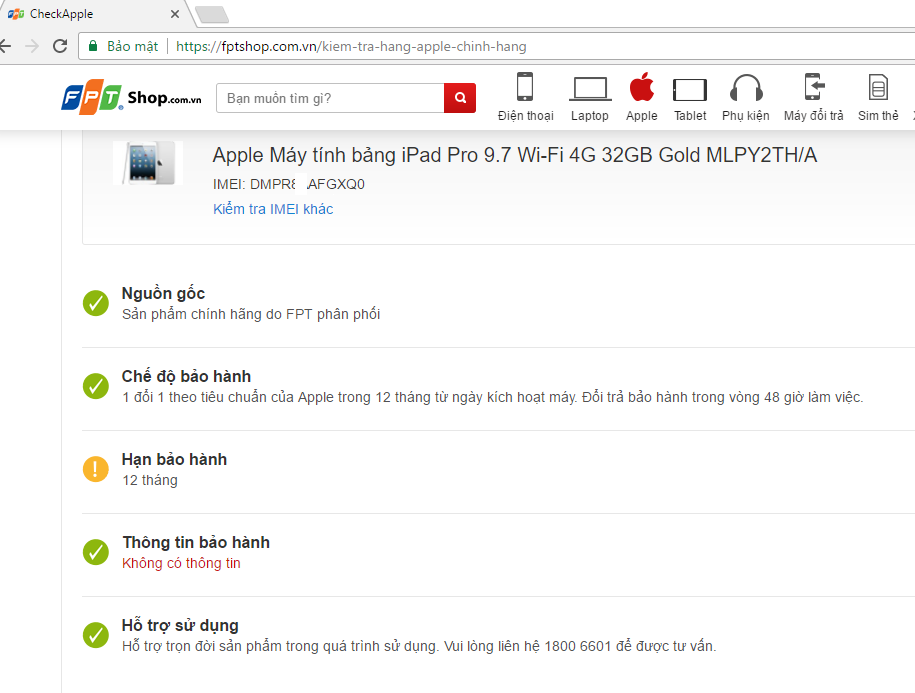Focus the Bạn muốn tìm gì search field
Viewport: 915px width, 693px height.
(330, 98)
